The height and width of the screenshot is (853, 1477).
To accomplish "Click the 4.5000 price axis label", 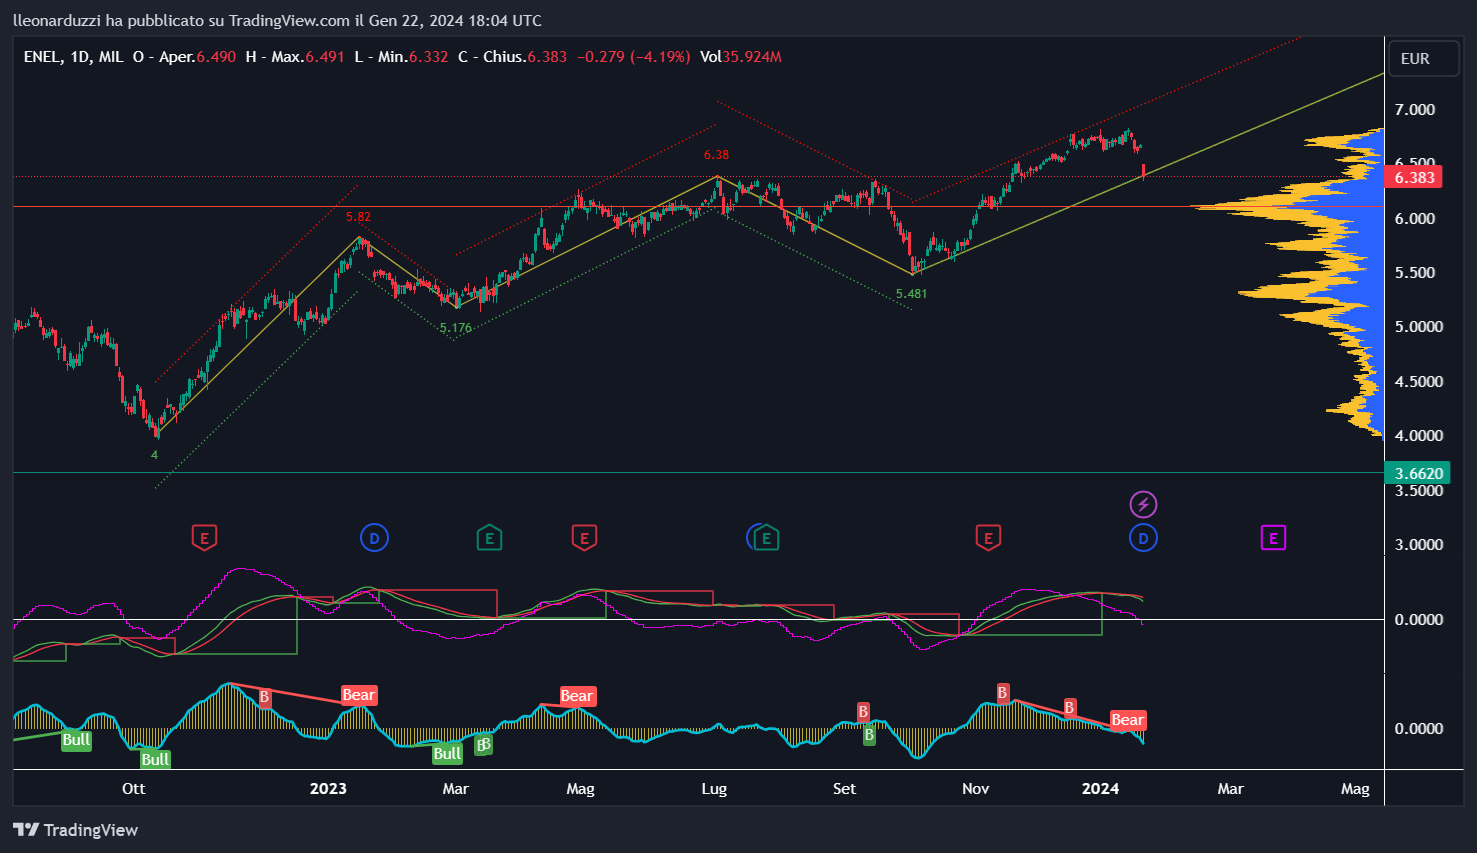I will [1419, 382].
